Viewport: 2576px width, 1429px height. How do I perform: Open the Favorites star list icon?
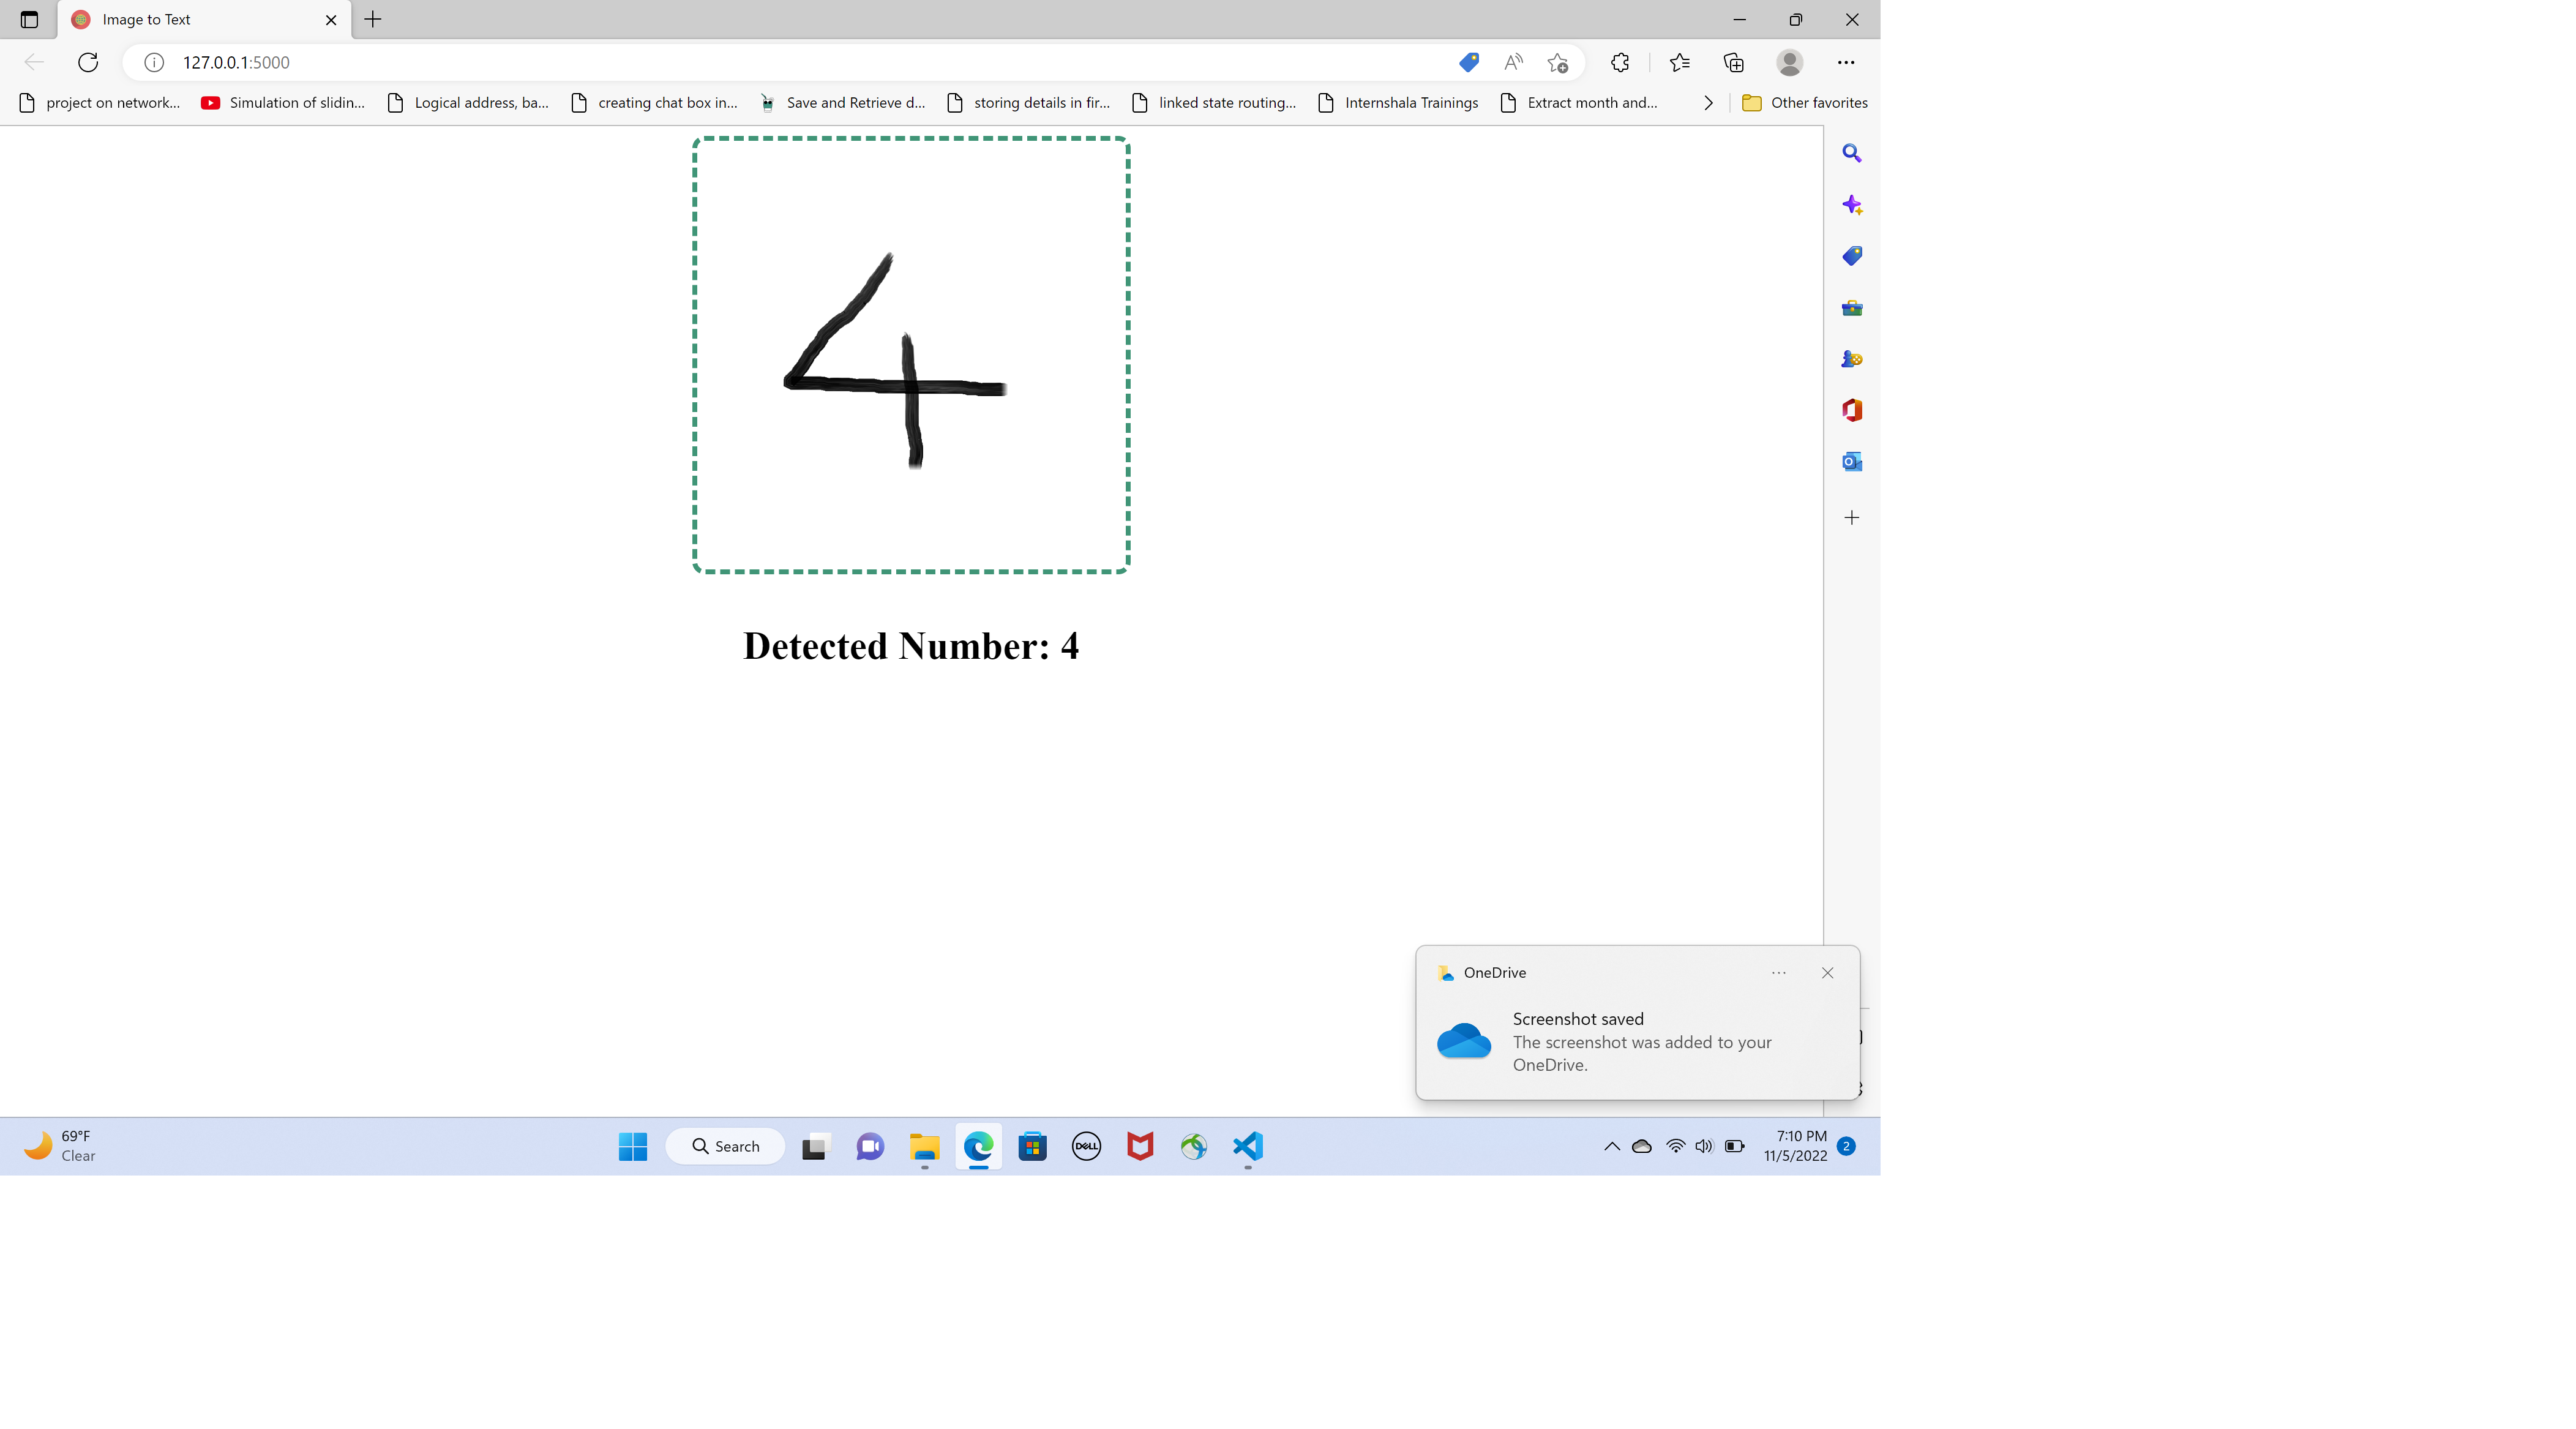pyautogui.click(x=1679, y=62)
